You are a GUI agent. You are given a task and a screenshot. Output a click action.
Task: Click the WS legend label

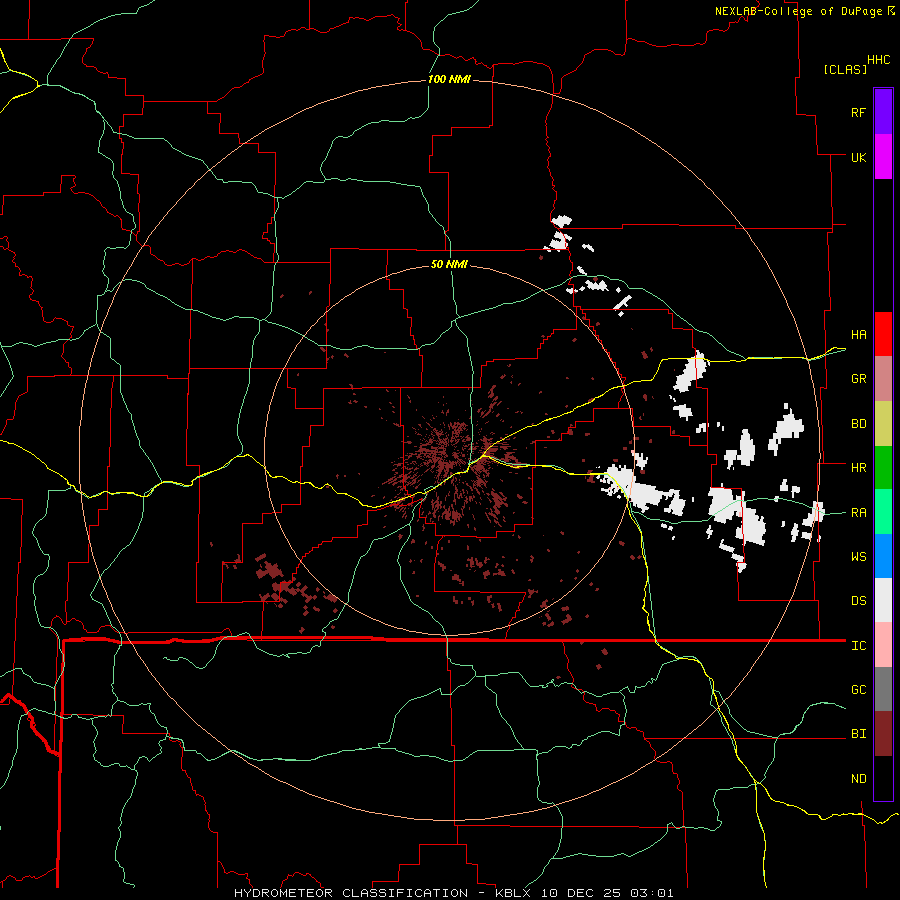tap(858, 557)
